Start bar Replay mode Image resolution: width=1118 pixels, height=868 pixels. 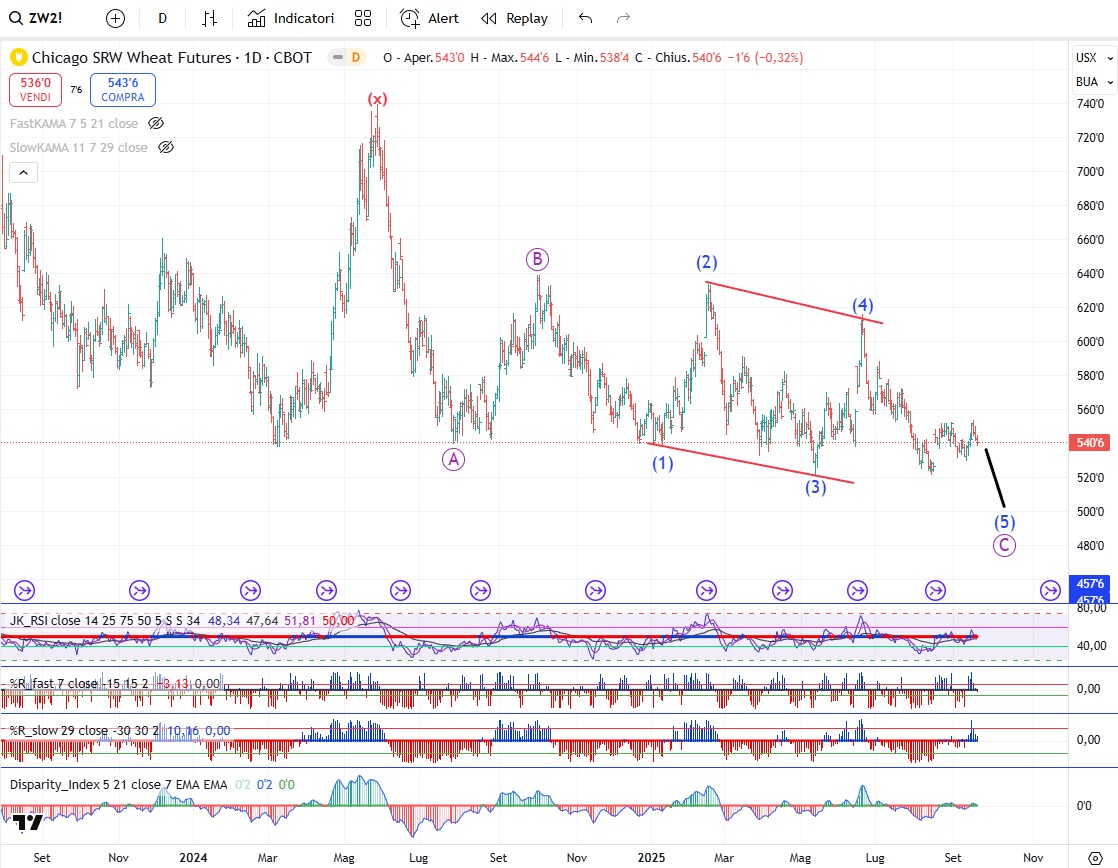tap(514, 18)
